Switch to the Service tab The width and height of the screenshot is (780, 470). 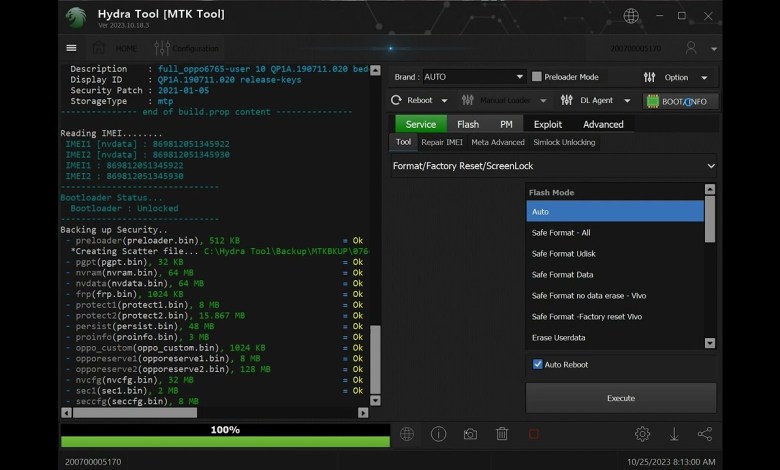coord(421,124)
